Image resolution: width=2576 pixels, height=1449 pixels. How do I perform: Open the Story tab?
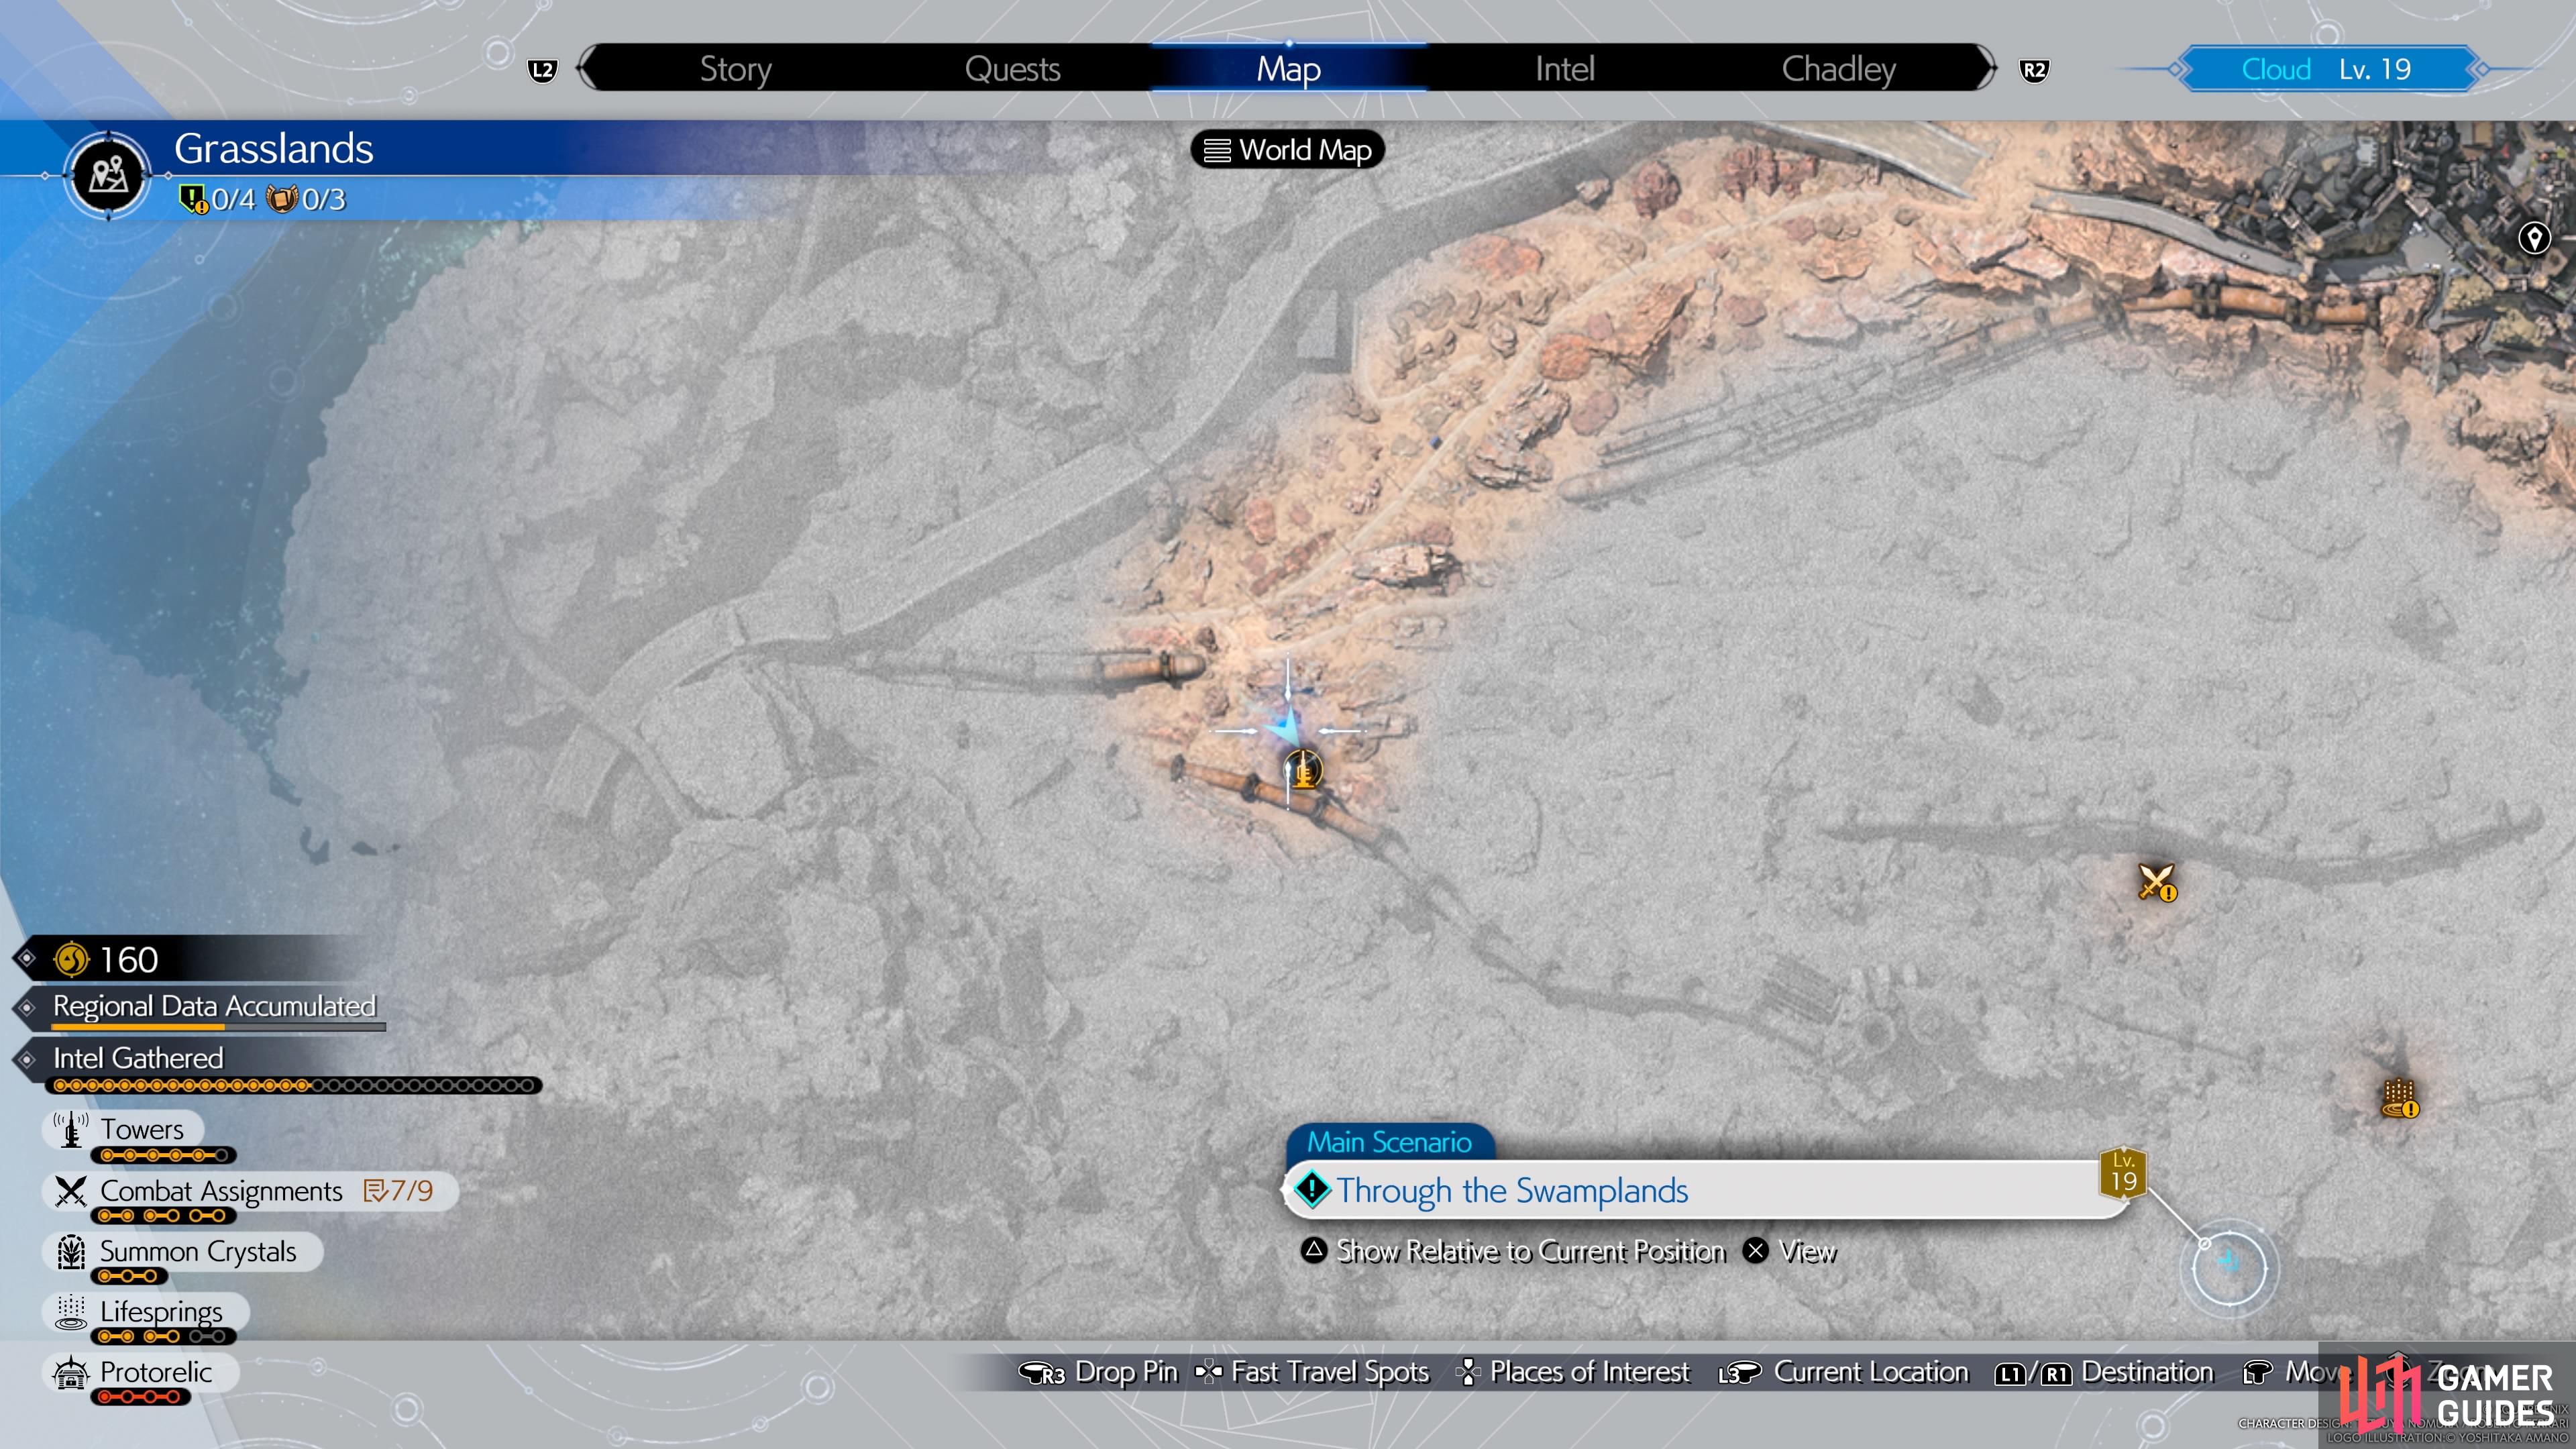point(735,69)
